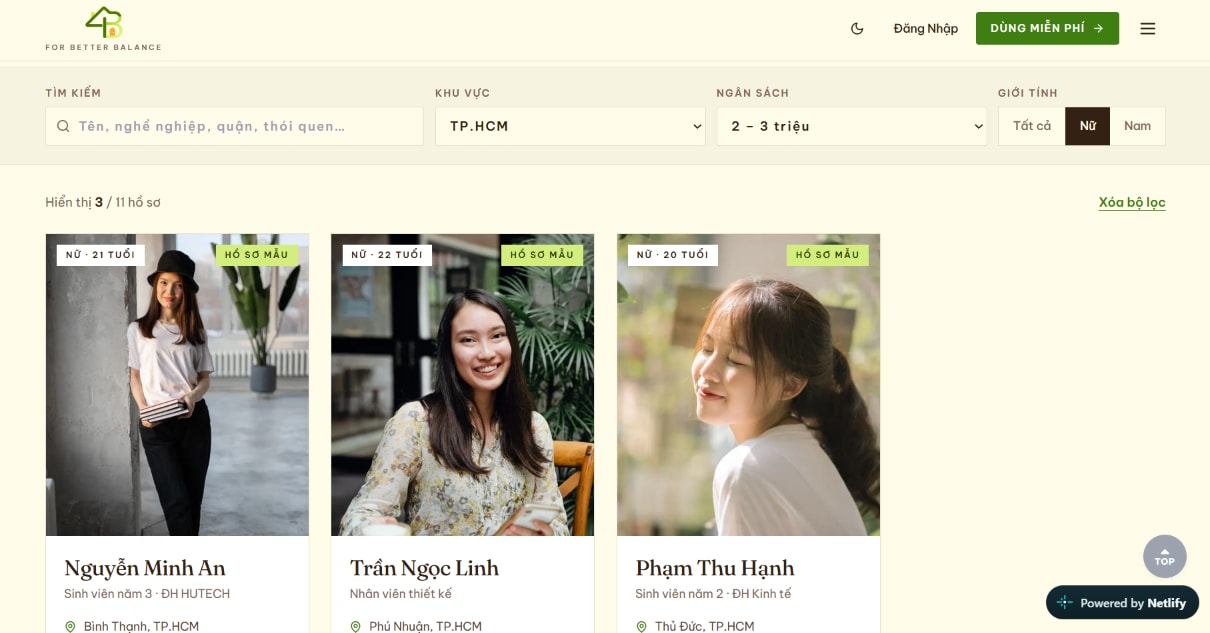The image size is (1210, 633).
Task: Click the 4B For Better Balance logo
Action: 103,28
